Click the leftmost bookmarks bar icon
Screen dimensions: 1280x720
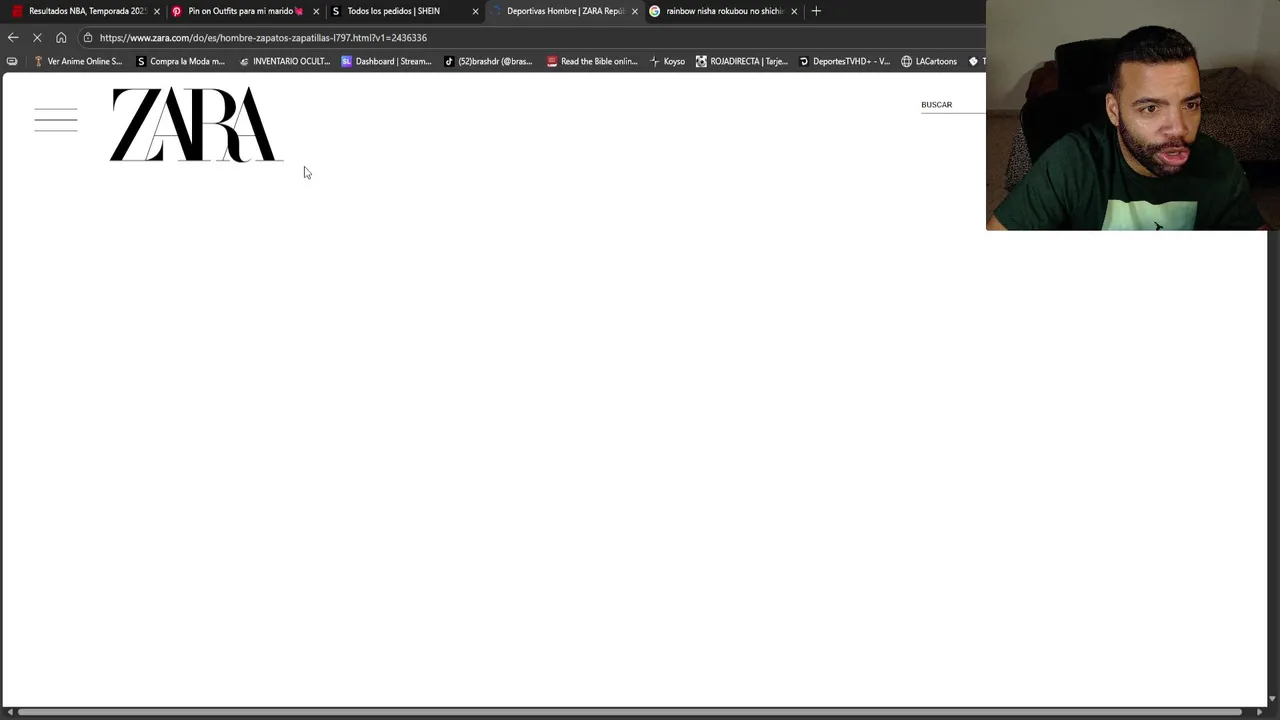click(x=11, y=61)
